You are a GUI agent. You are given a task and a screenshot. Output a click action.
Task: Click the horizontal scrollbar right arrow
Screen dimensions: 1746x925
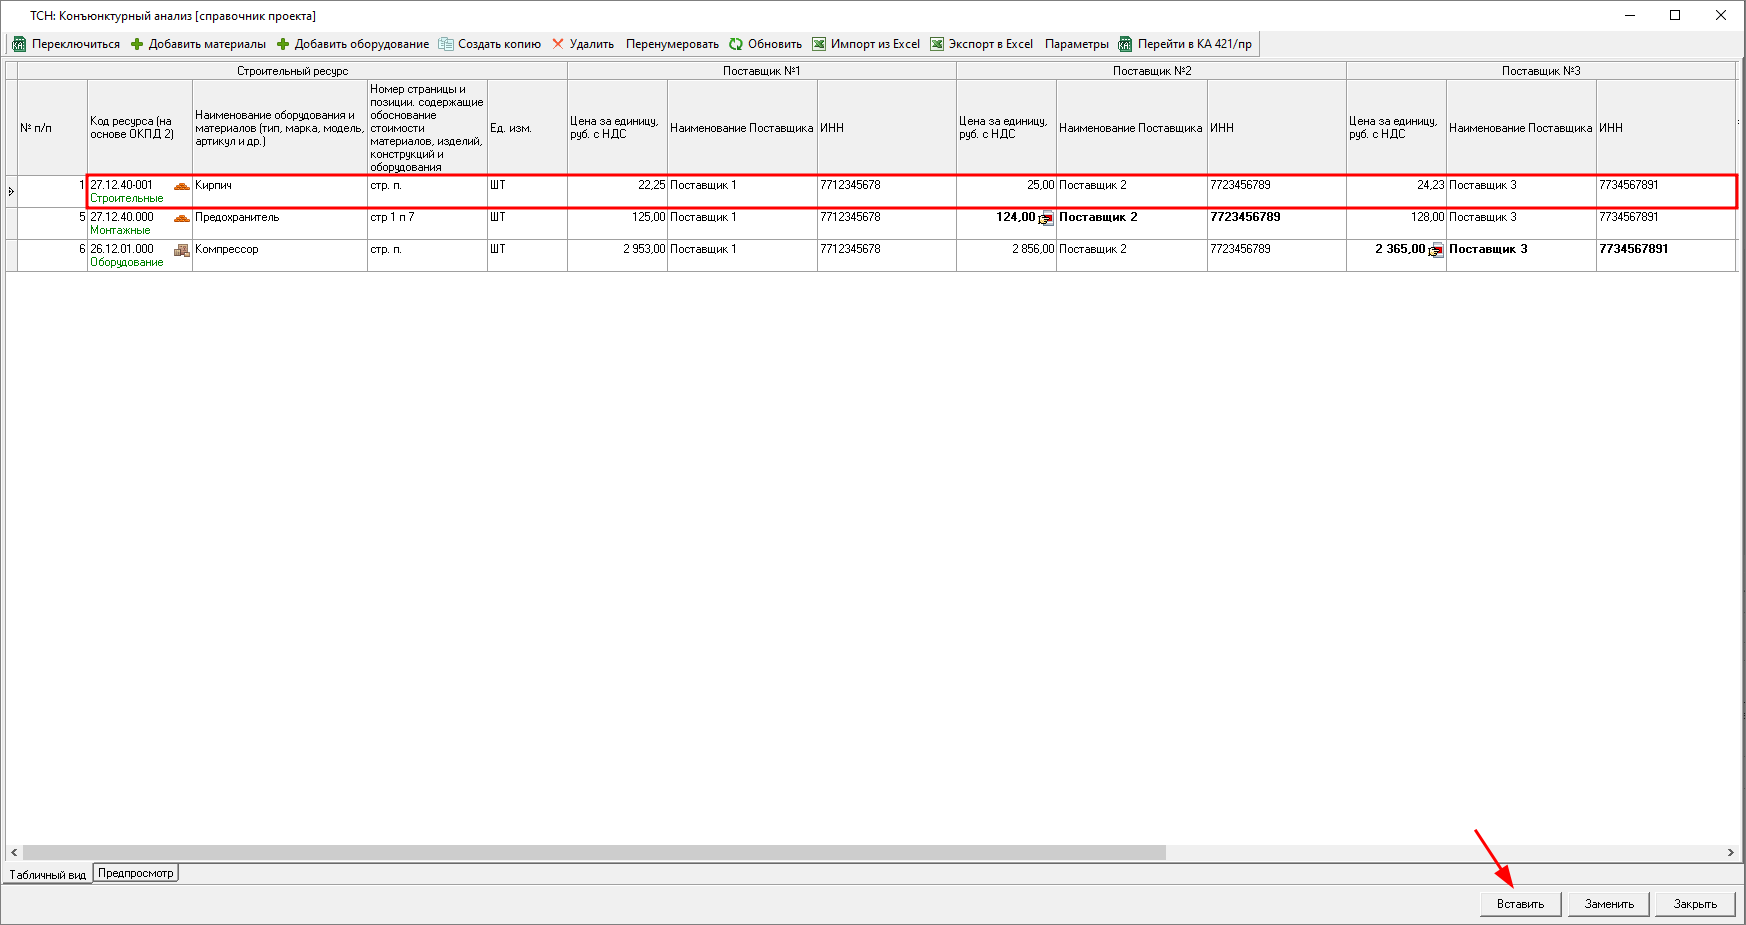1730,853
